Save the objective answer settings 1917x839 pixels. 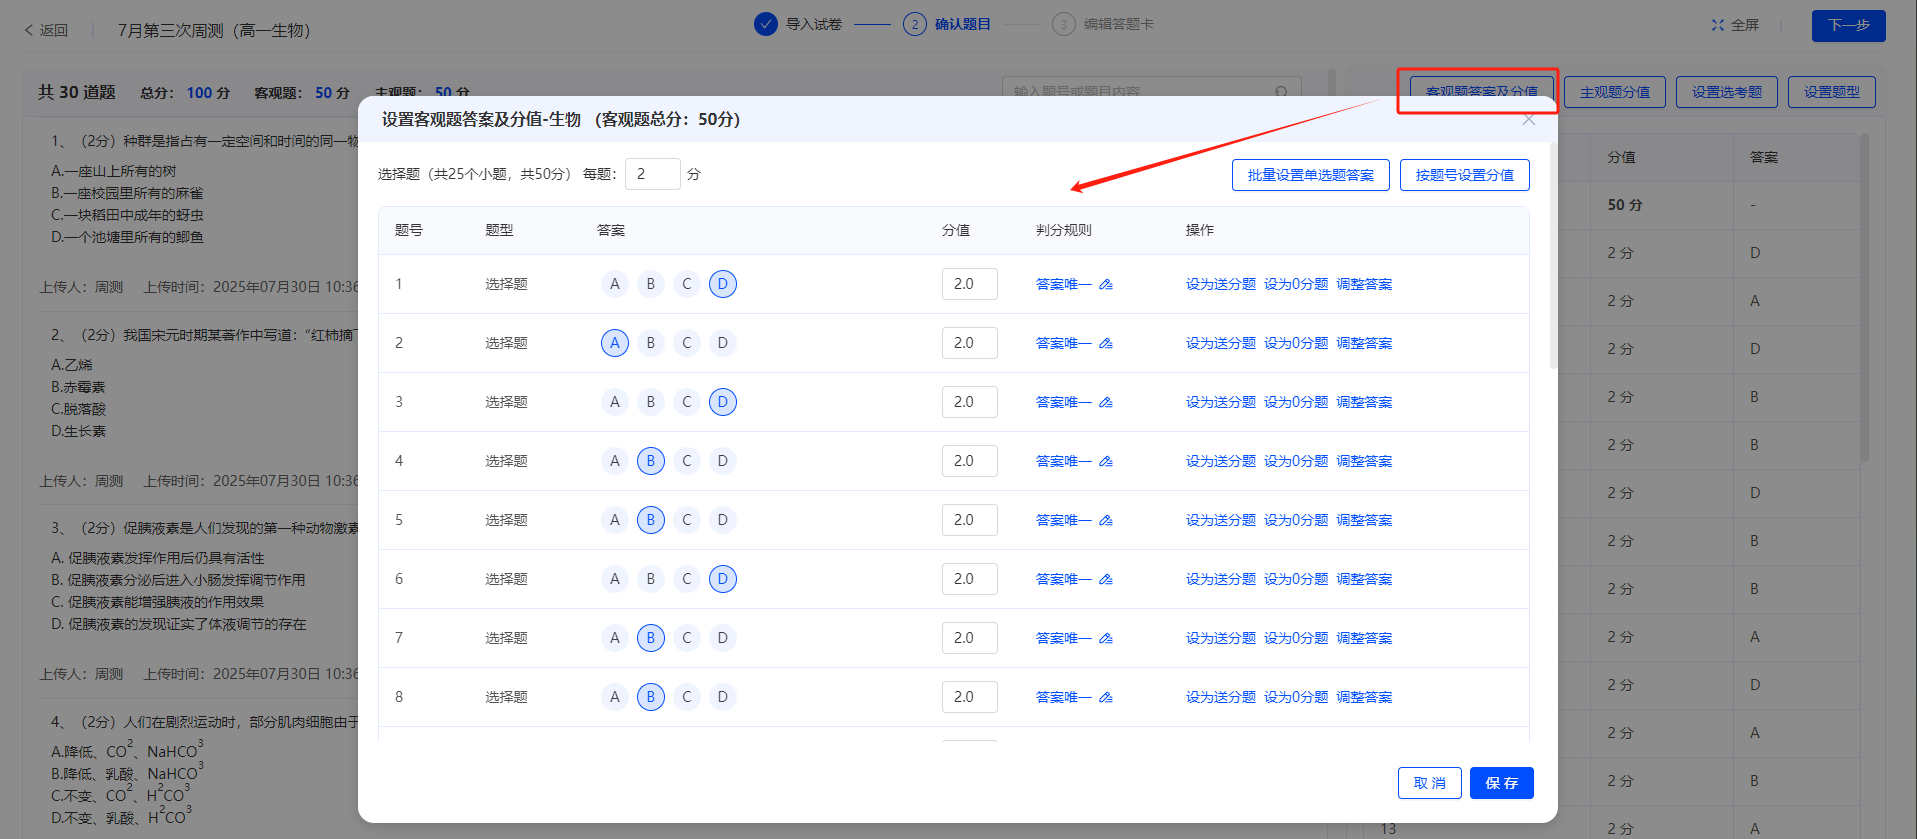1502,783
